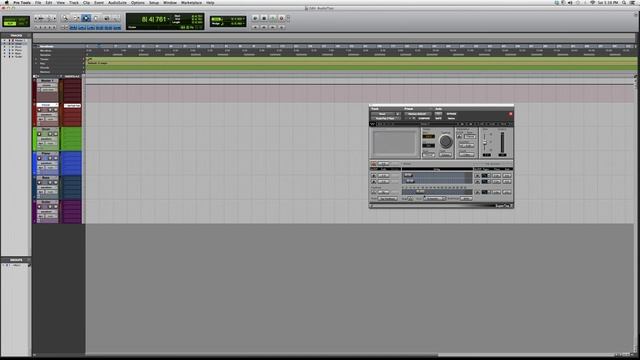
Task: Click the Stop transport button
Action: [x=264, y=18]
